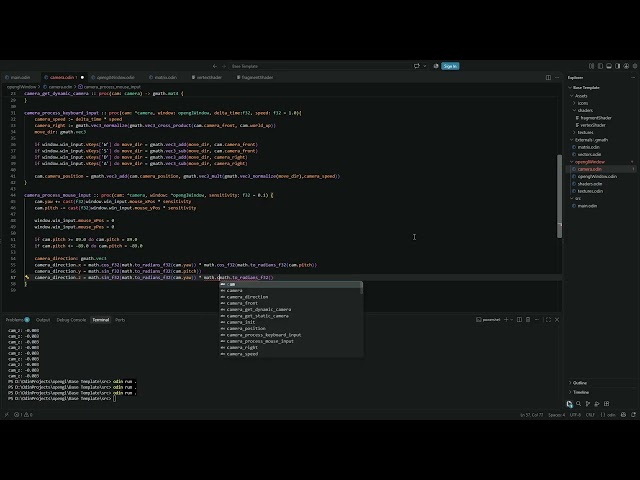The height and width of the screenshot is (480, 640).
Task: Open the gear settings icon at top right
Action: pyautogui.click(x=635, y=66)
